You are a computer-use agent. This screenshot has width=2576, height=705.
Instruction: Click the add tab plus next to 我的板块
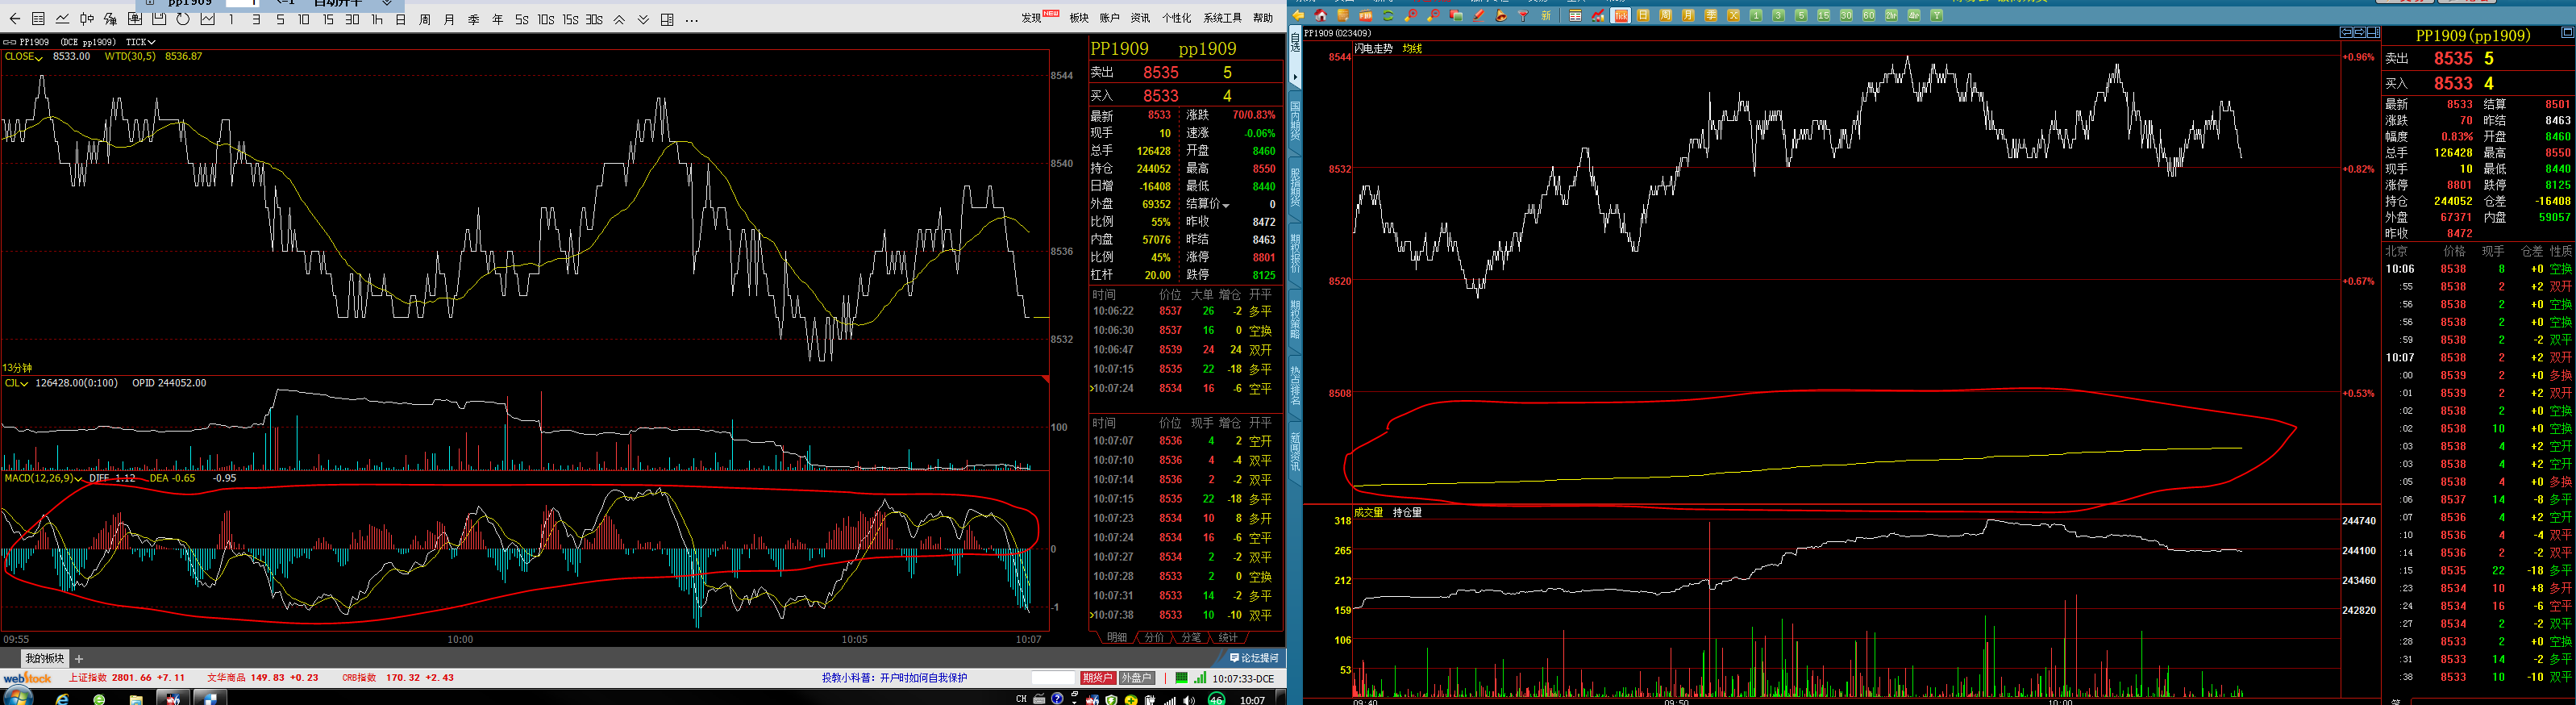coord(79,659)
